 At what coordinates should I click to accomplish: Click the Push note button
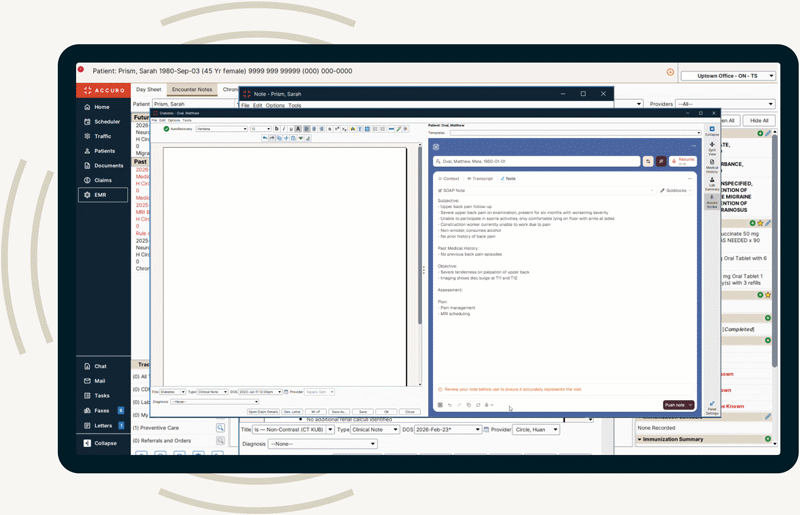click(x=677, y=405)
